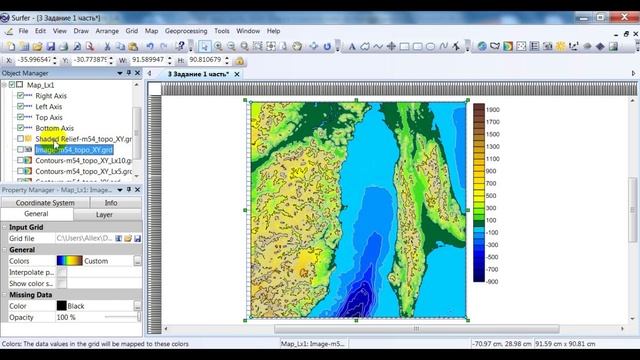Viewport: 640px width, 360px height.
Task: Click the Print toolbar icon
Action: (x=63, y=46)
